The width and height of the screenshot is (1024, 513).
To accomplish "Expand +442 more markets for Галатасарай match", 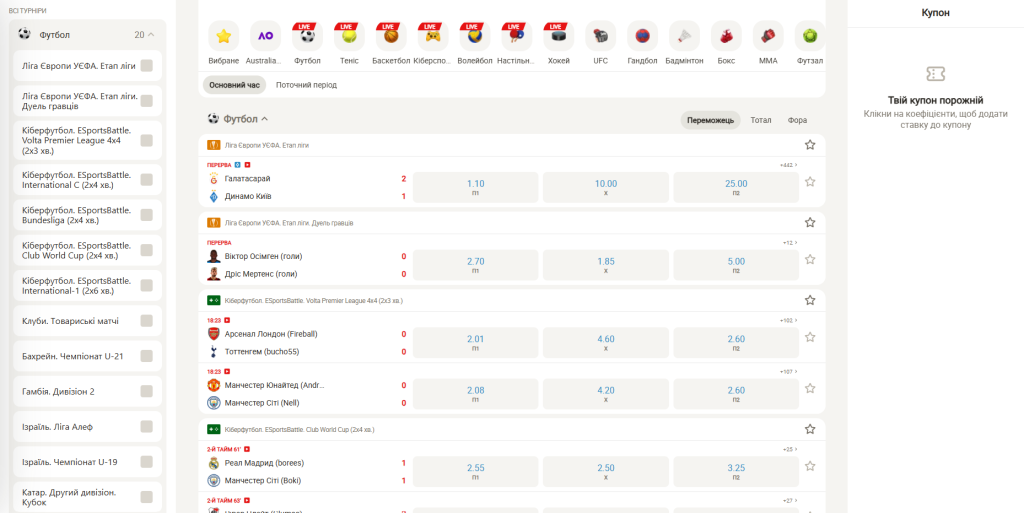I will coord(789,165).
